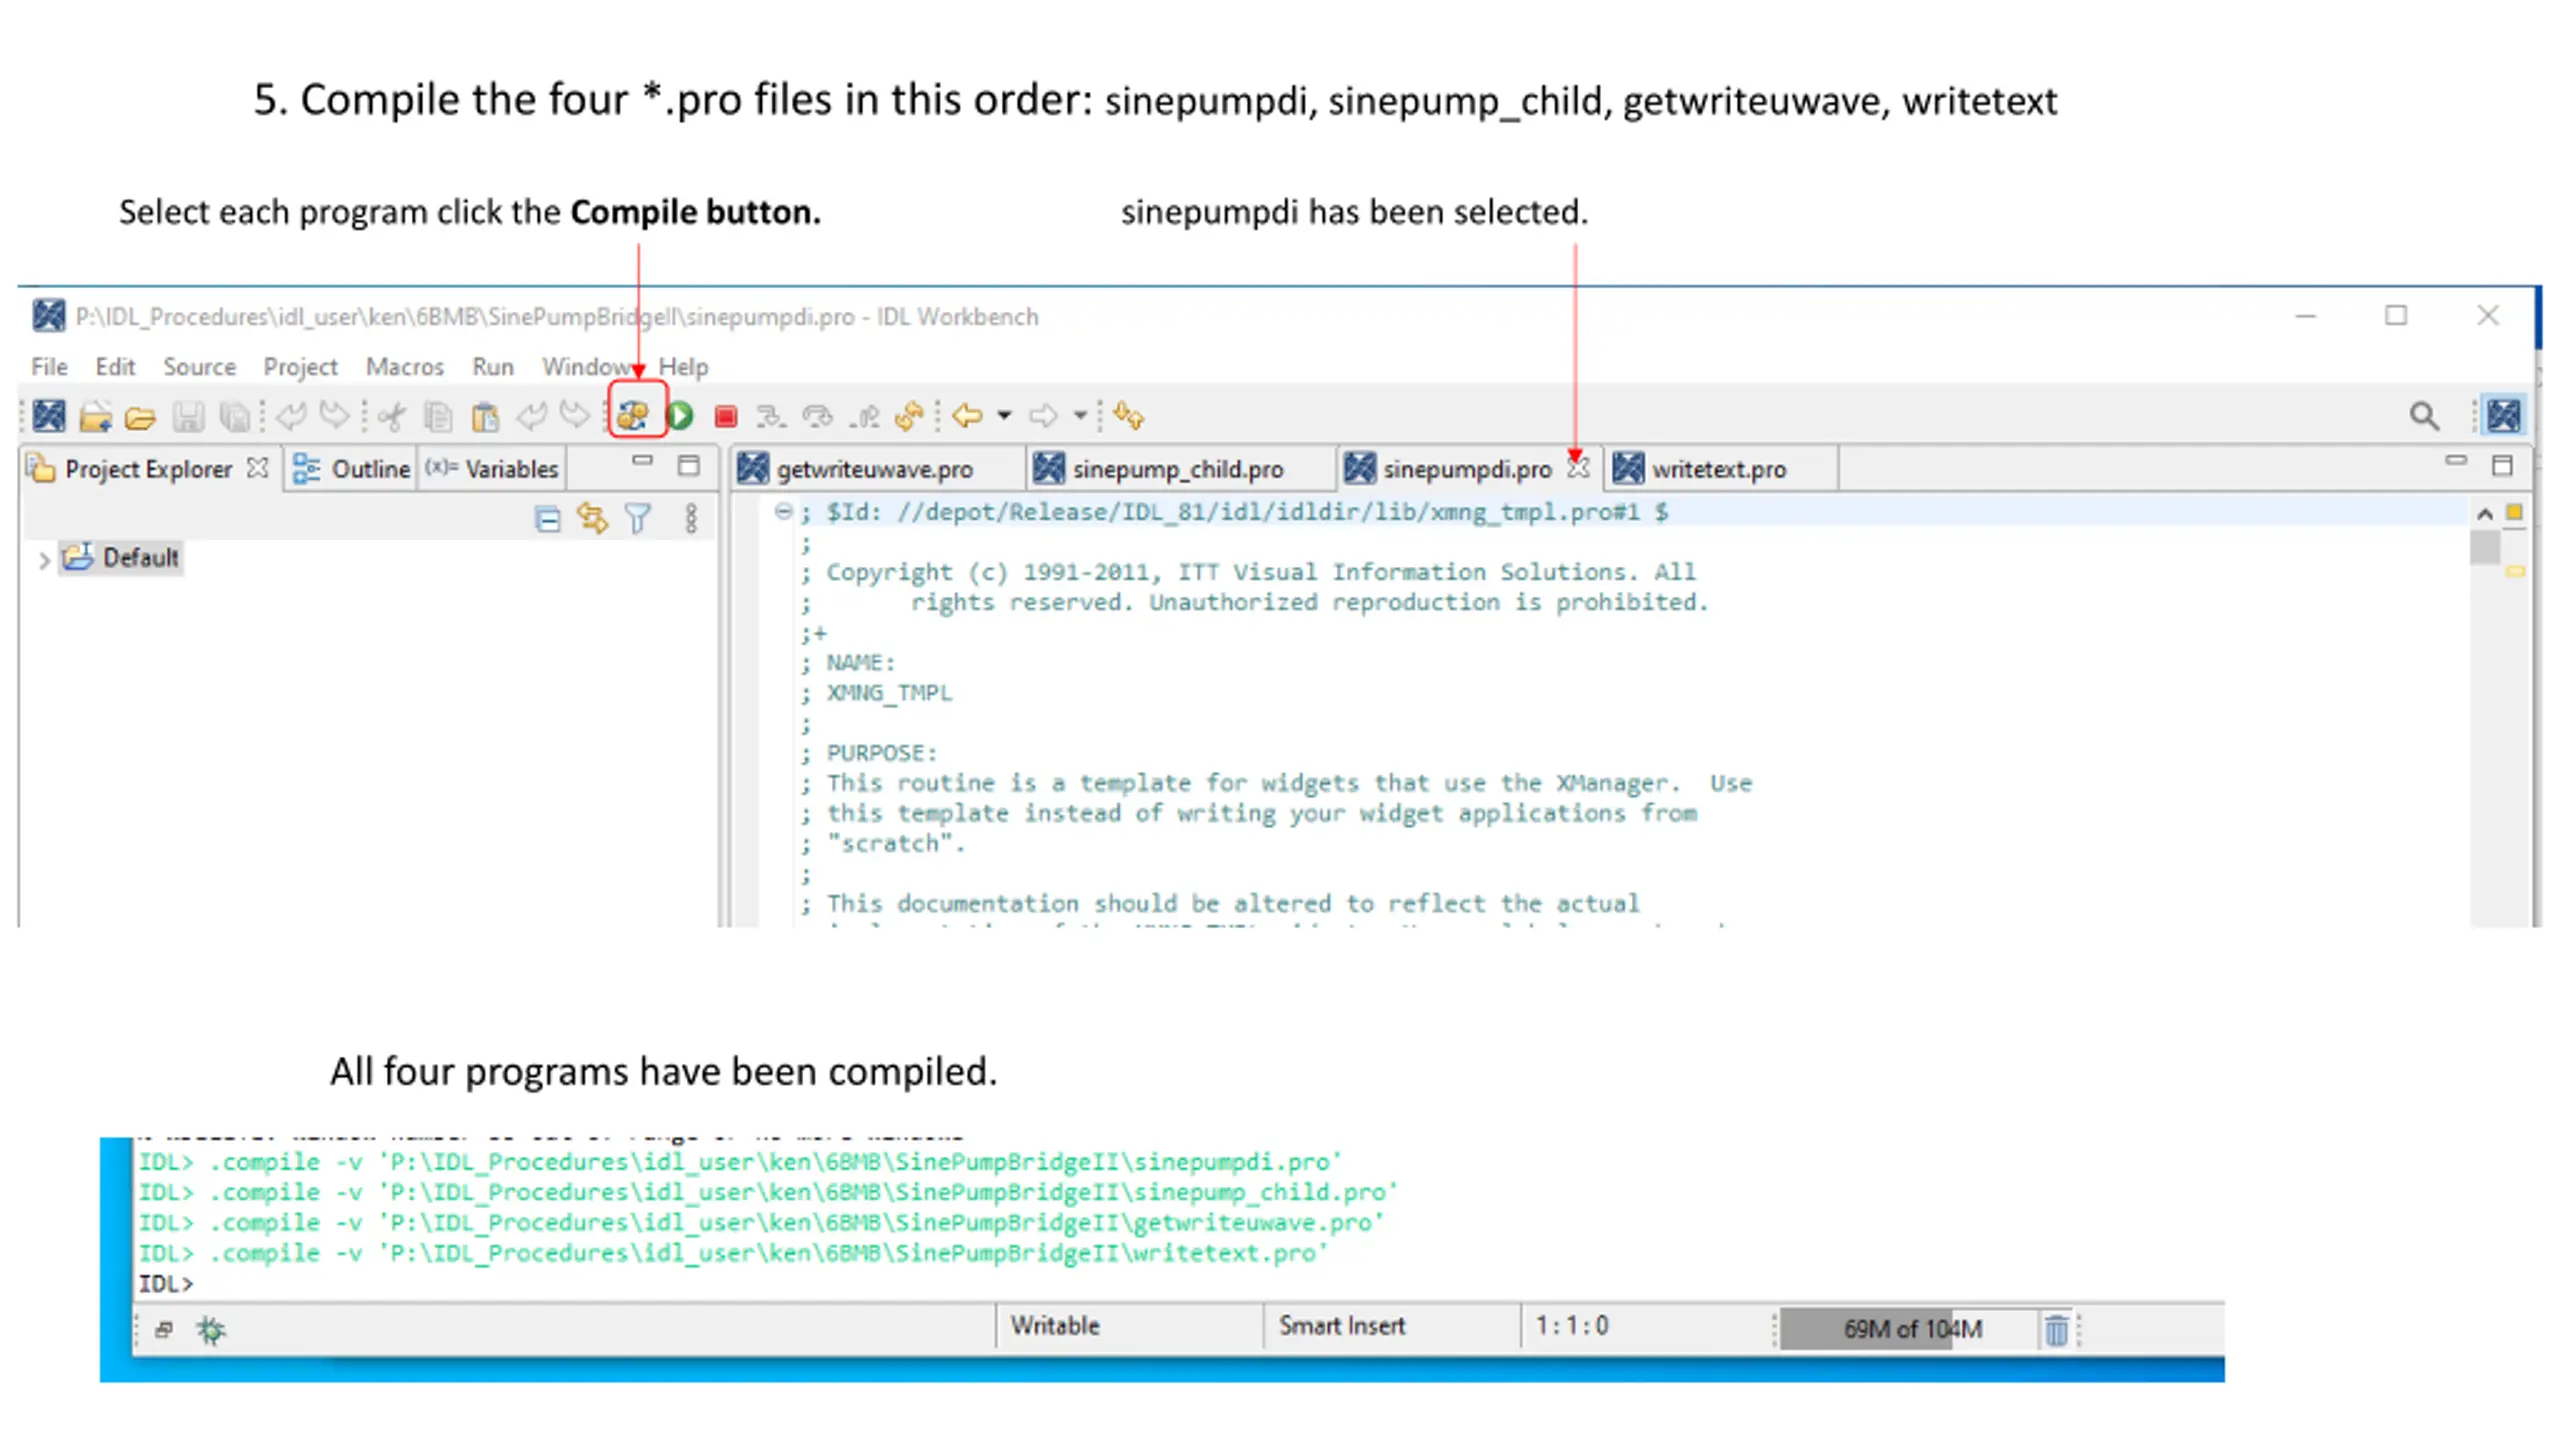
Task: Close the Project Explorer view
Action: click(x=257, y=468)
